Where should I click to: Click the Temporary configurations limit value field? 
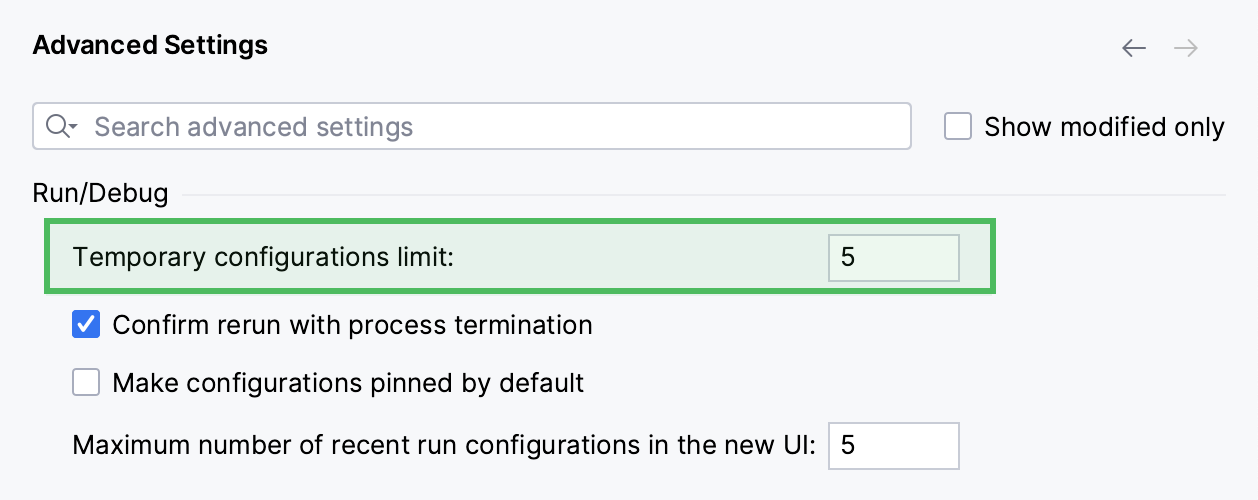(x=894, y=258)
